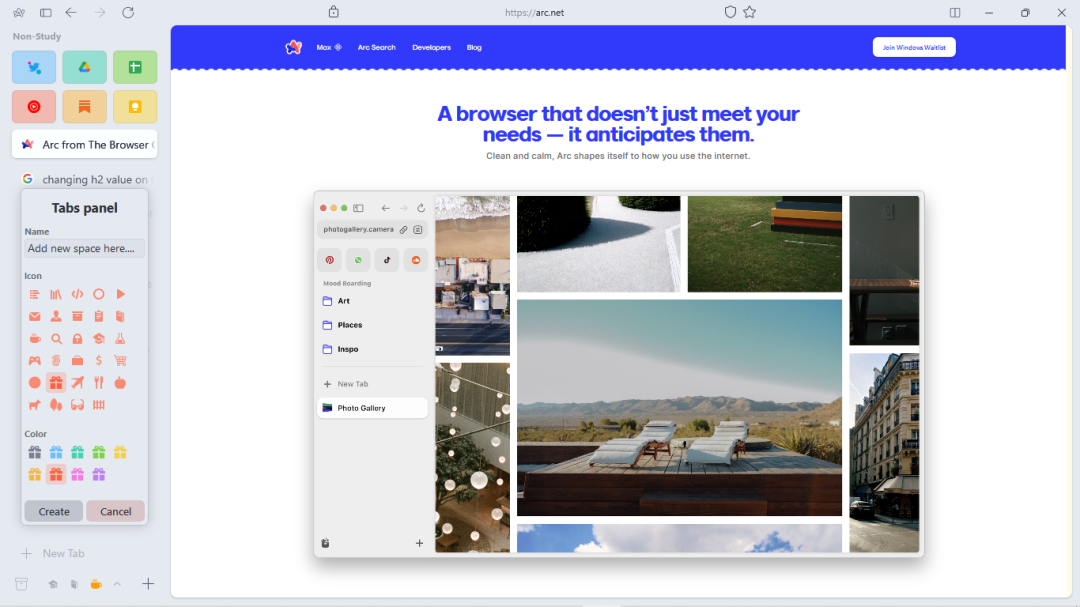The width and height of the screenshot is (1080, 607).
Task: Open the Google Keep pinned tile
Action: click(135, 106)
